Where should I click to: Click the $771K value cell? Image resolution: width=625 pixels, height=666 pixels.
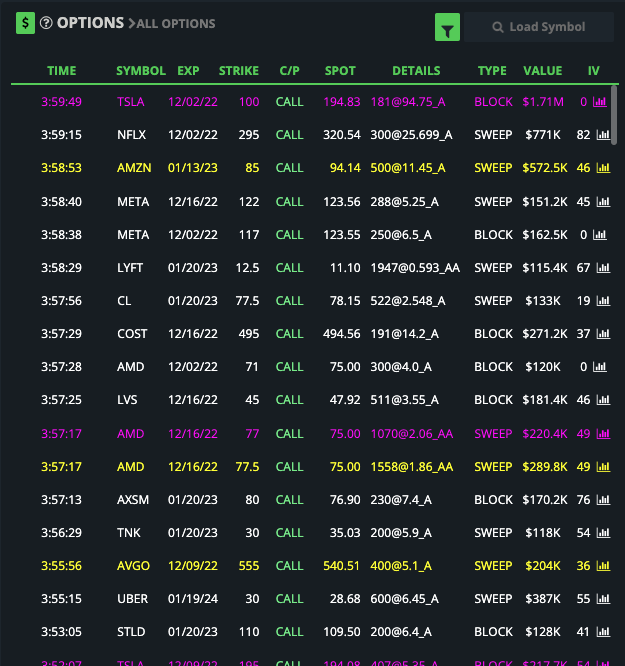click(x=543, y=135)
